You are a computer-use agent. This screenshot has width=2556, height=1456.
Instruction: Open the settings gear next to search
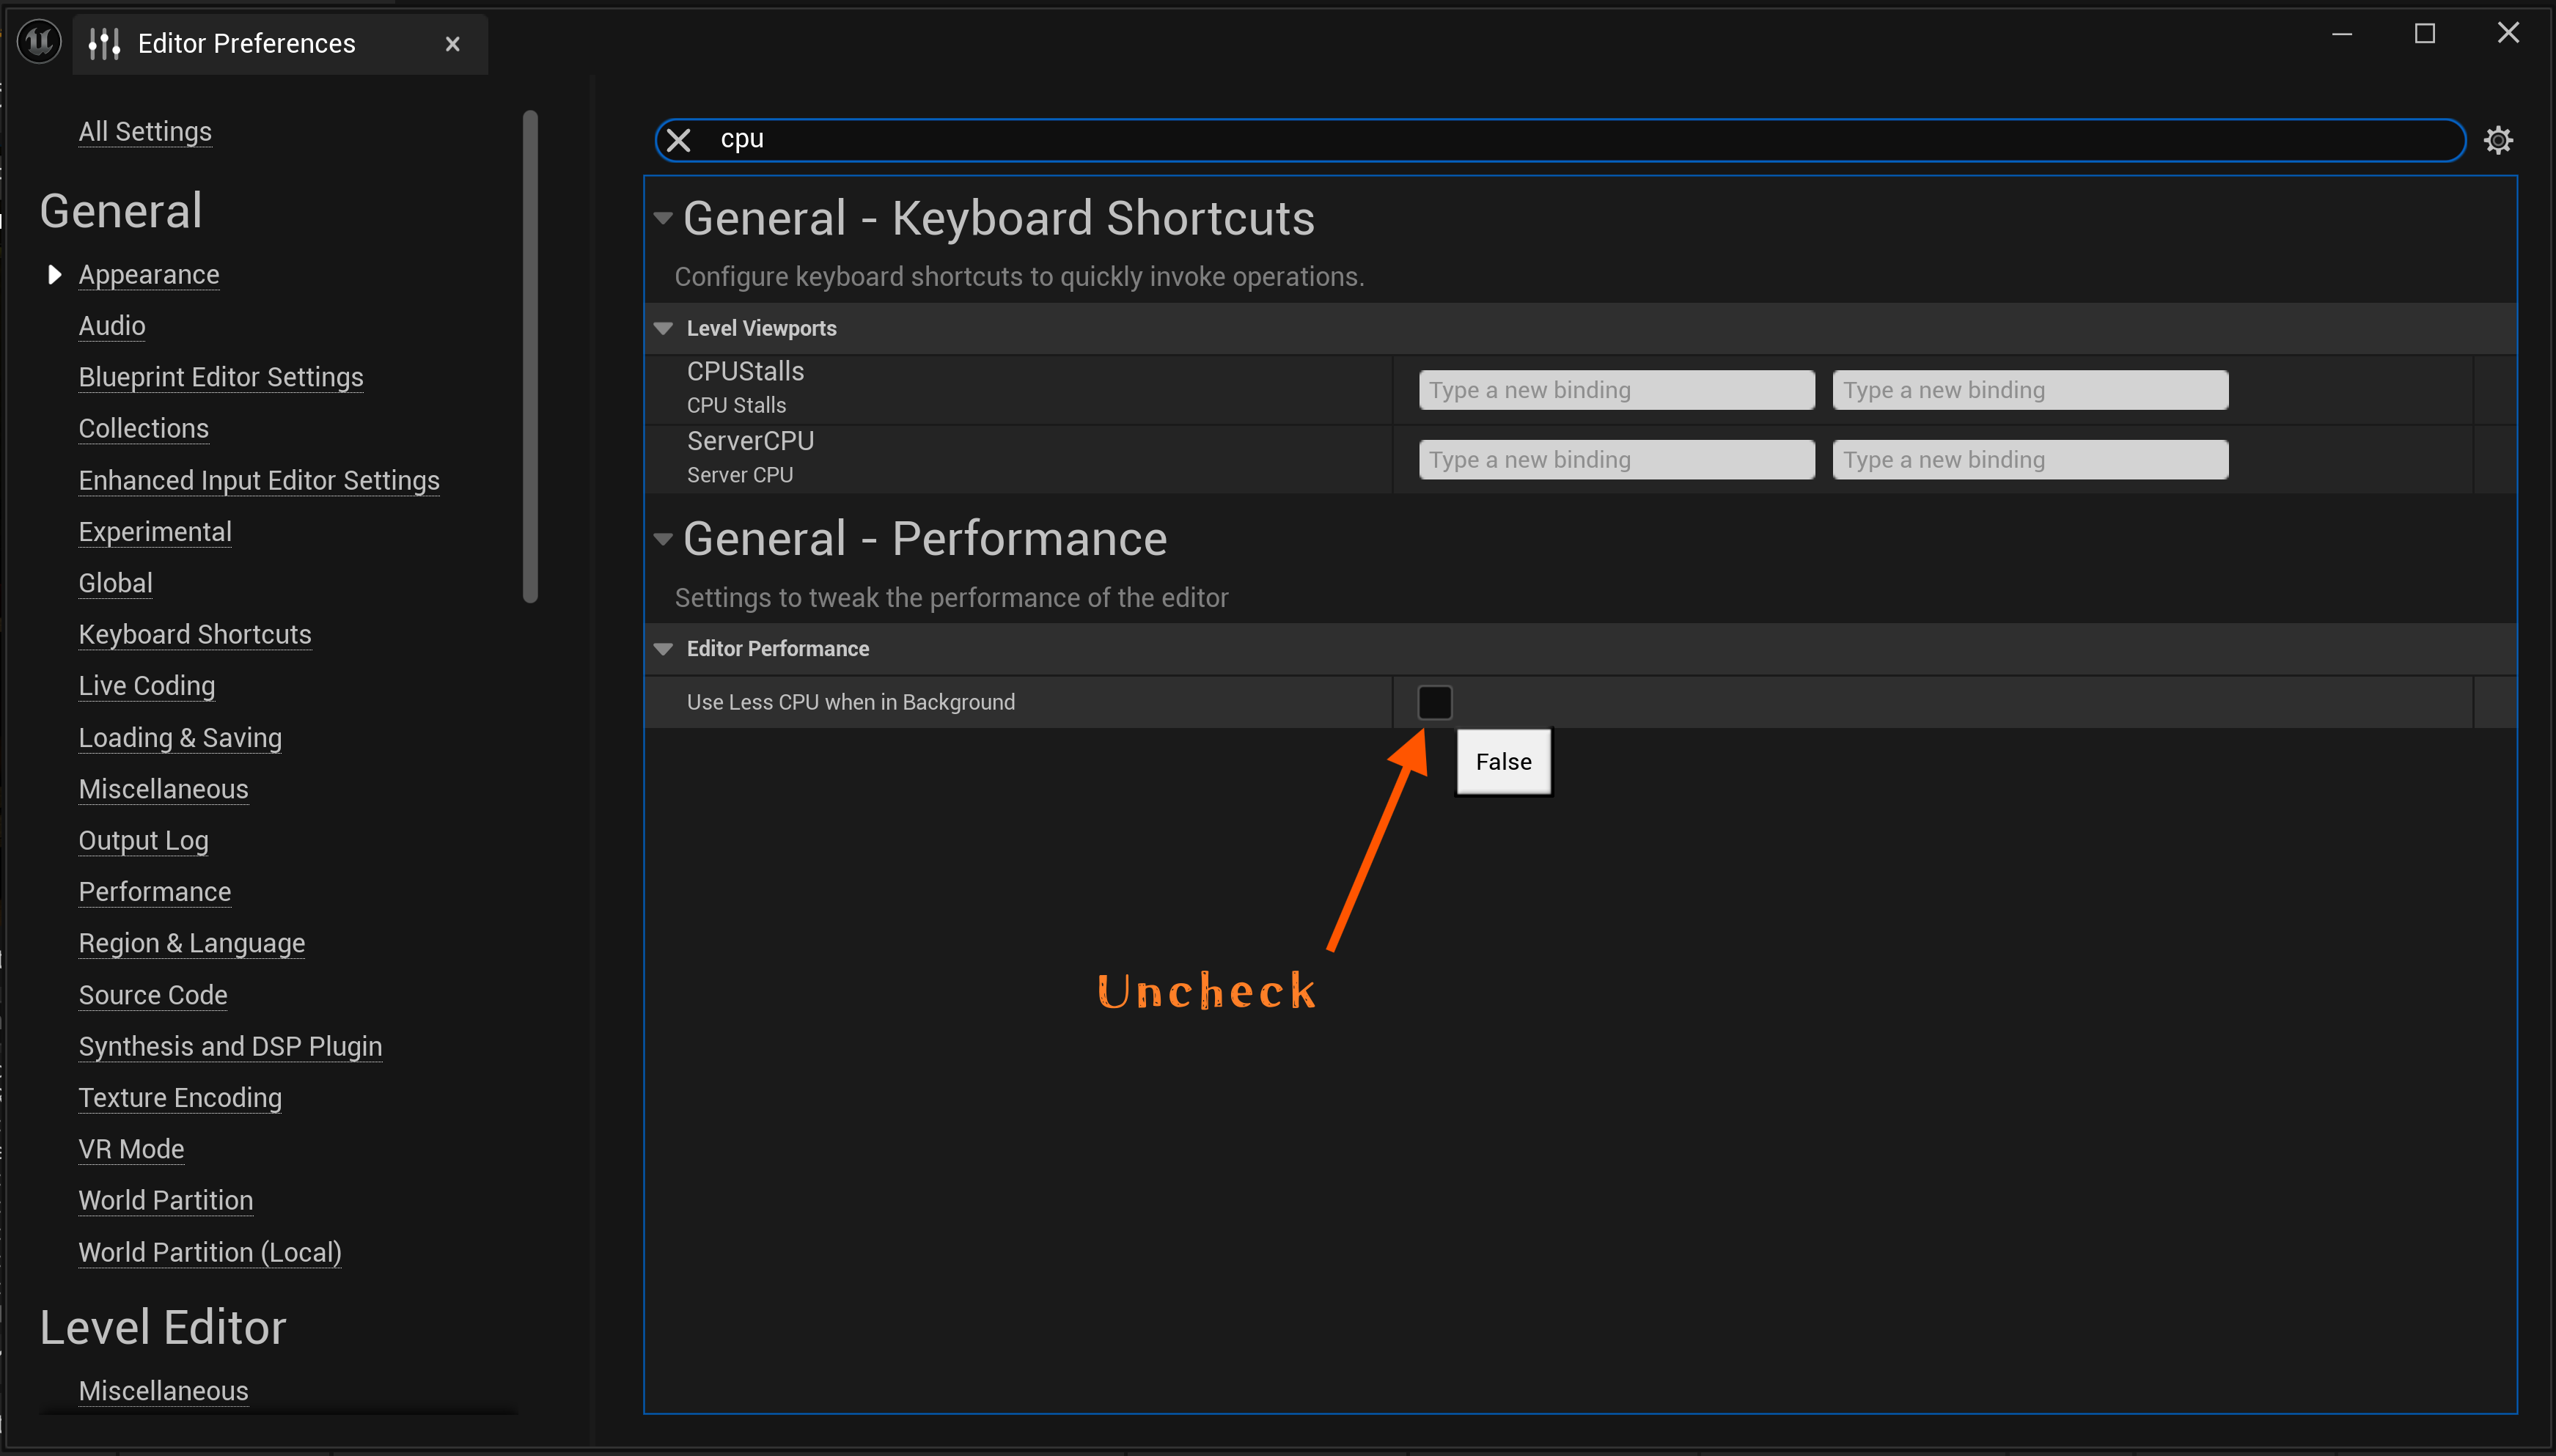tap(2498, 140)
